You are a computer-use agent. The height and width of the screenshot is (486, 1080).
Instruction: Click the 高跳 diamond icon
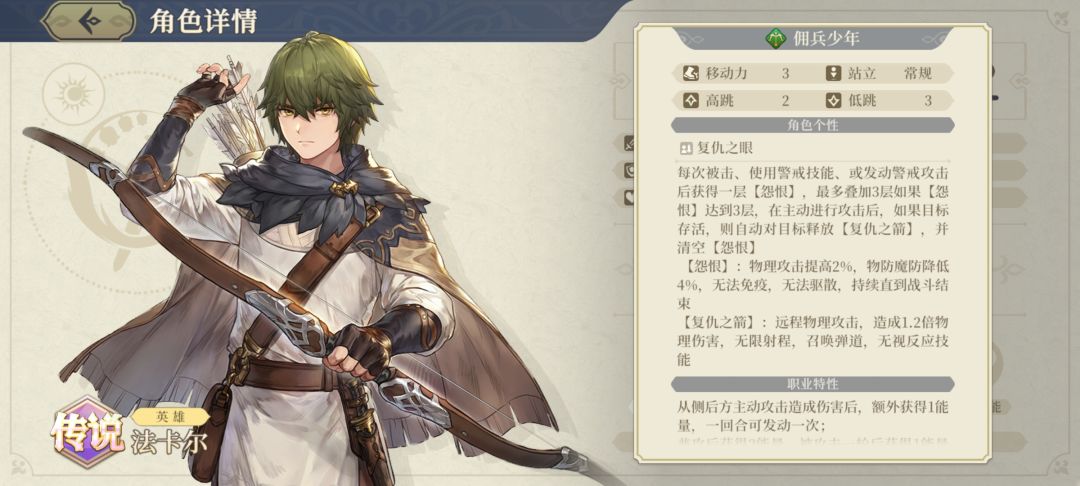pos(691,101)
